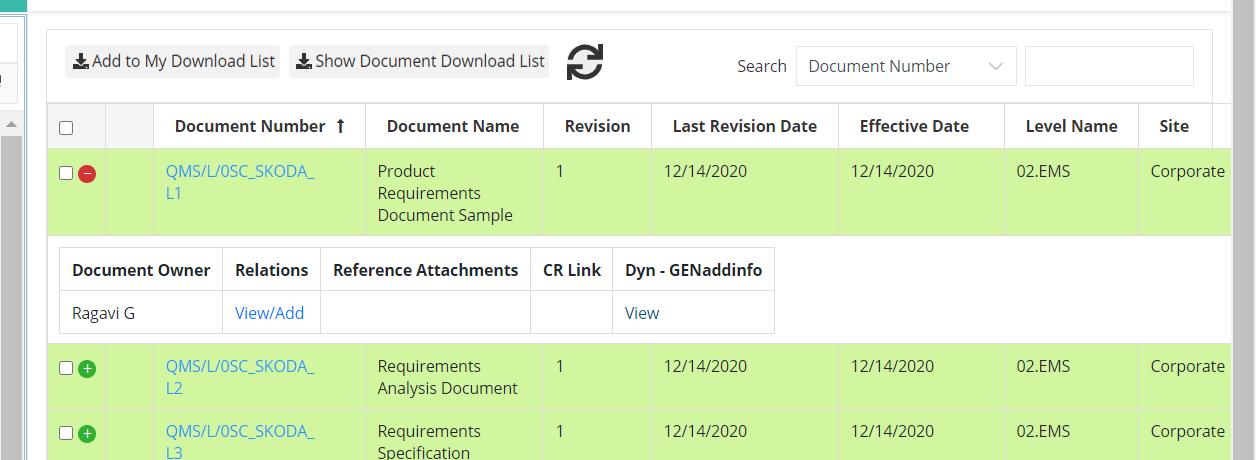Expand row QMS/L/0SC_SKODA_L3 green plus icon
The height and width of the screenshot is (460, 1258).
pyautogui.click(x=87, y=434)
